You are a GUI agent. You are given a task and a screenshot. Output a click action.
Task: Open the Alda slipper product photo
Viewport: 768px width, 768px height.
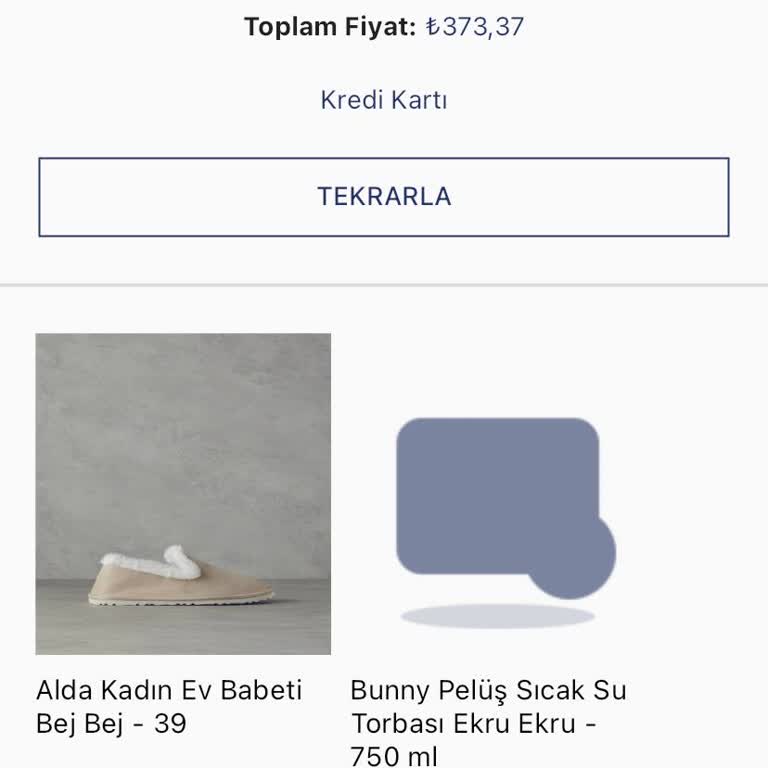point(183,493)
